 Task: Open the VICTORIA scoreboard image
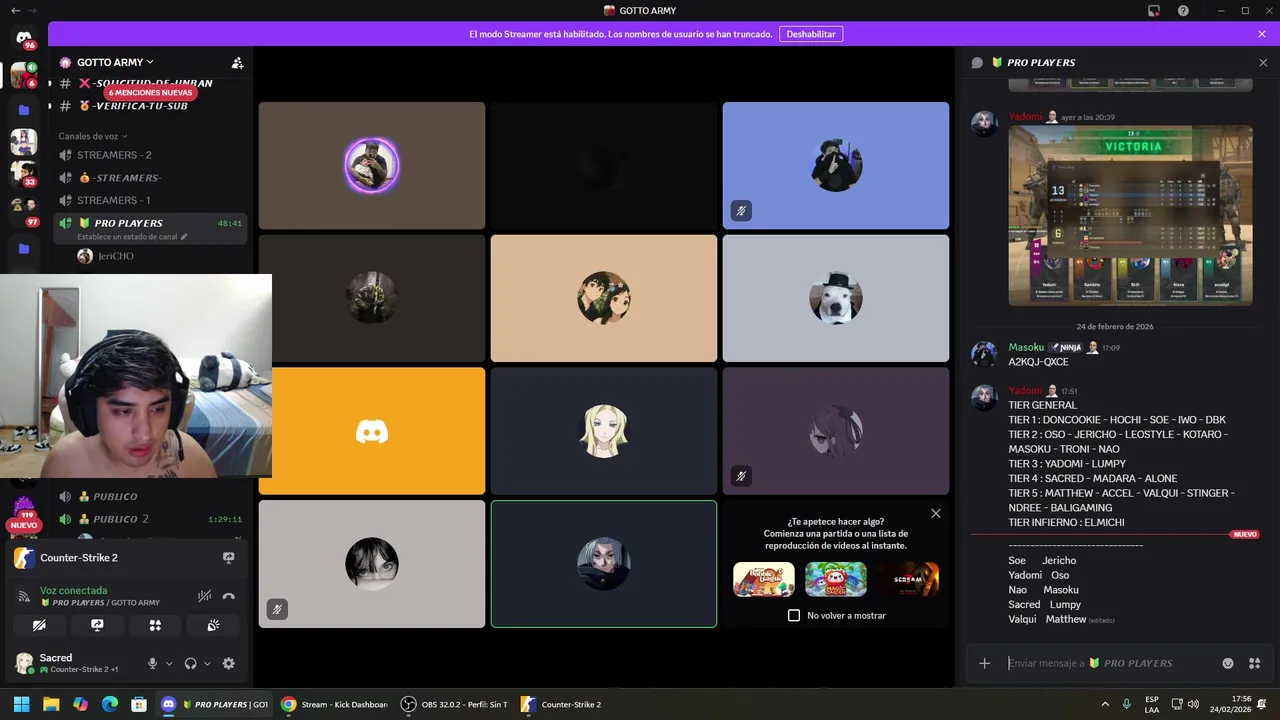(x=1130, y=215)
